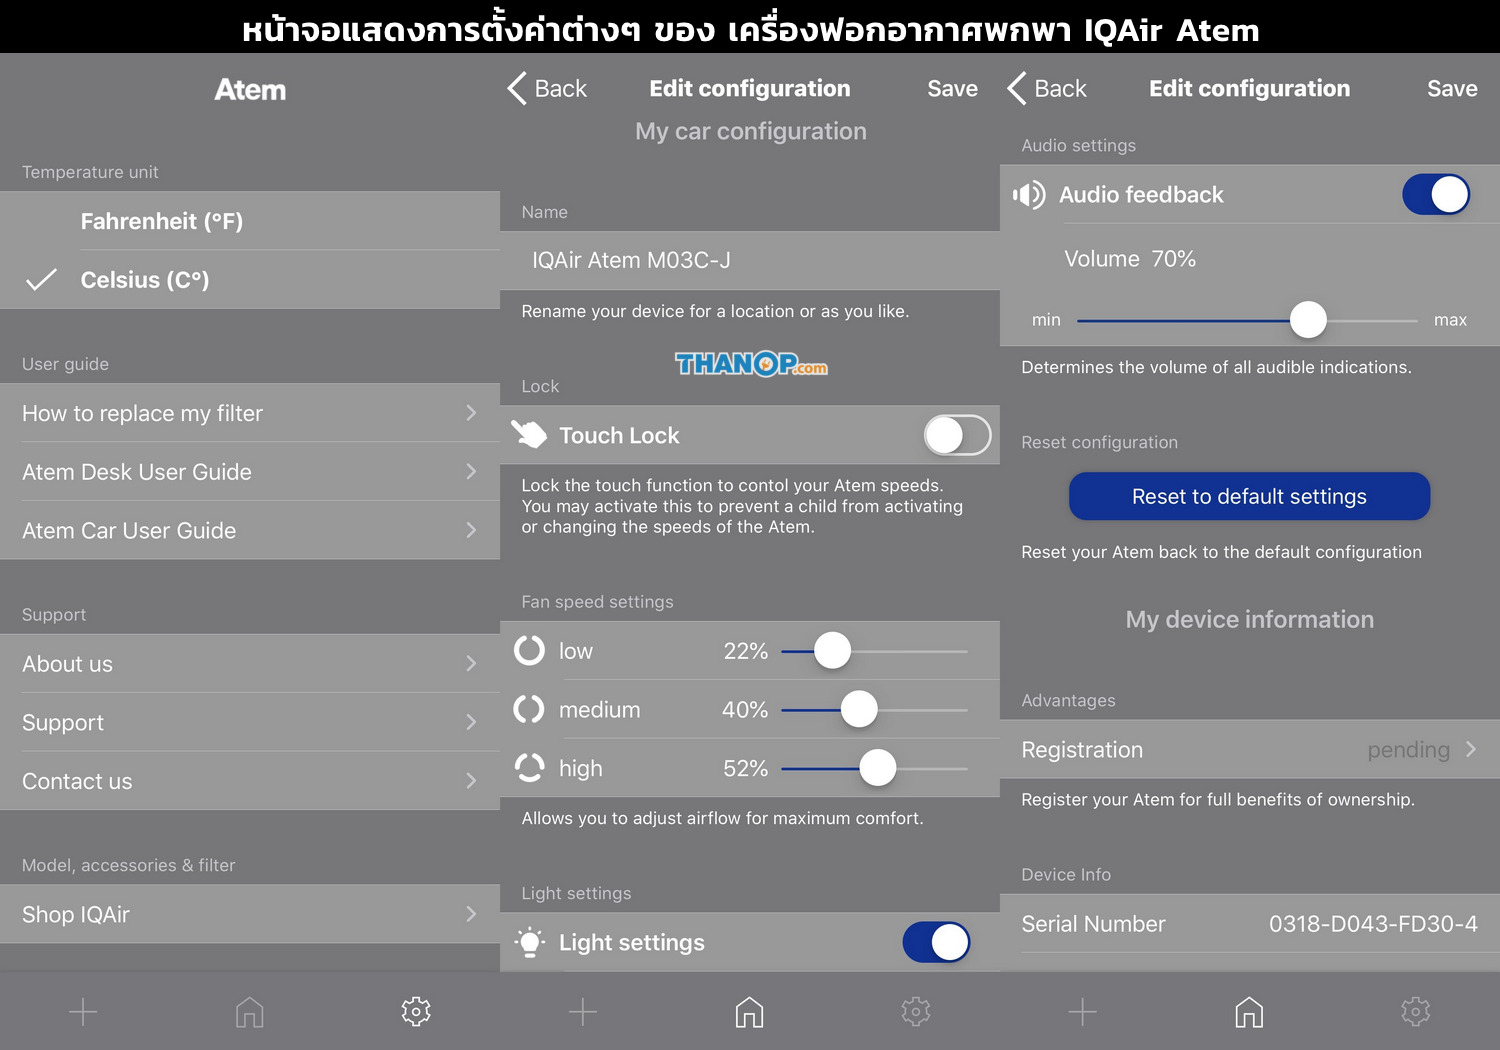The width and height of the screenshot is (1500, 1050).
Task: Tap the high fan speed icon
Action: pyautogui.click(x=529, y=768)
